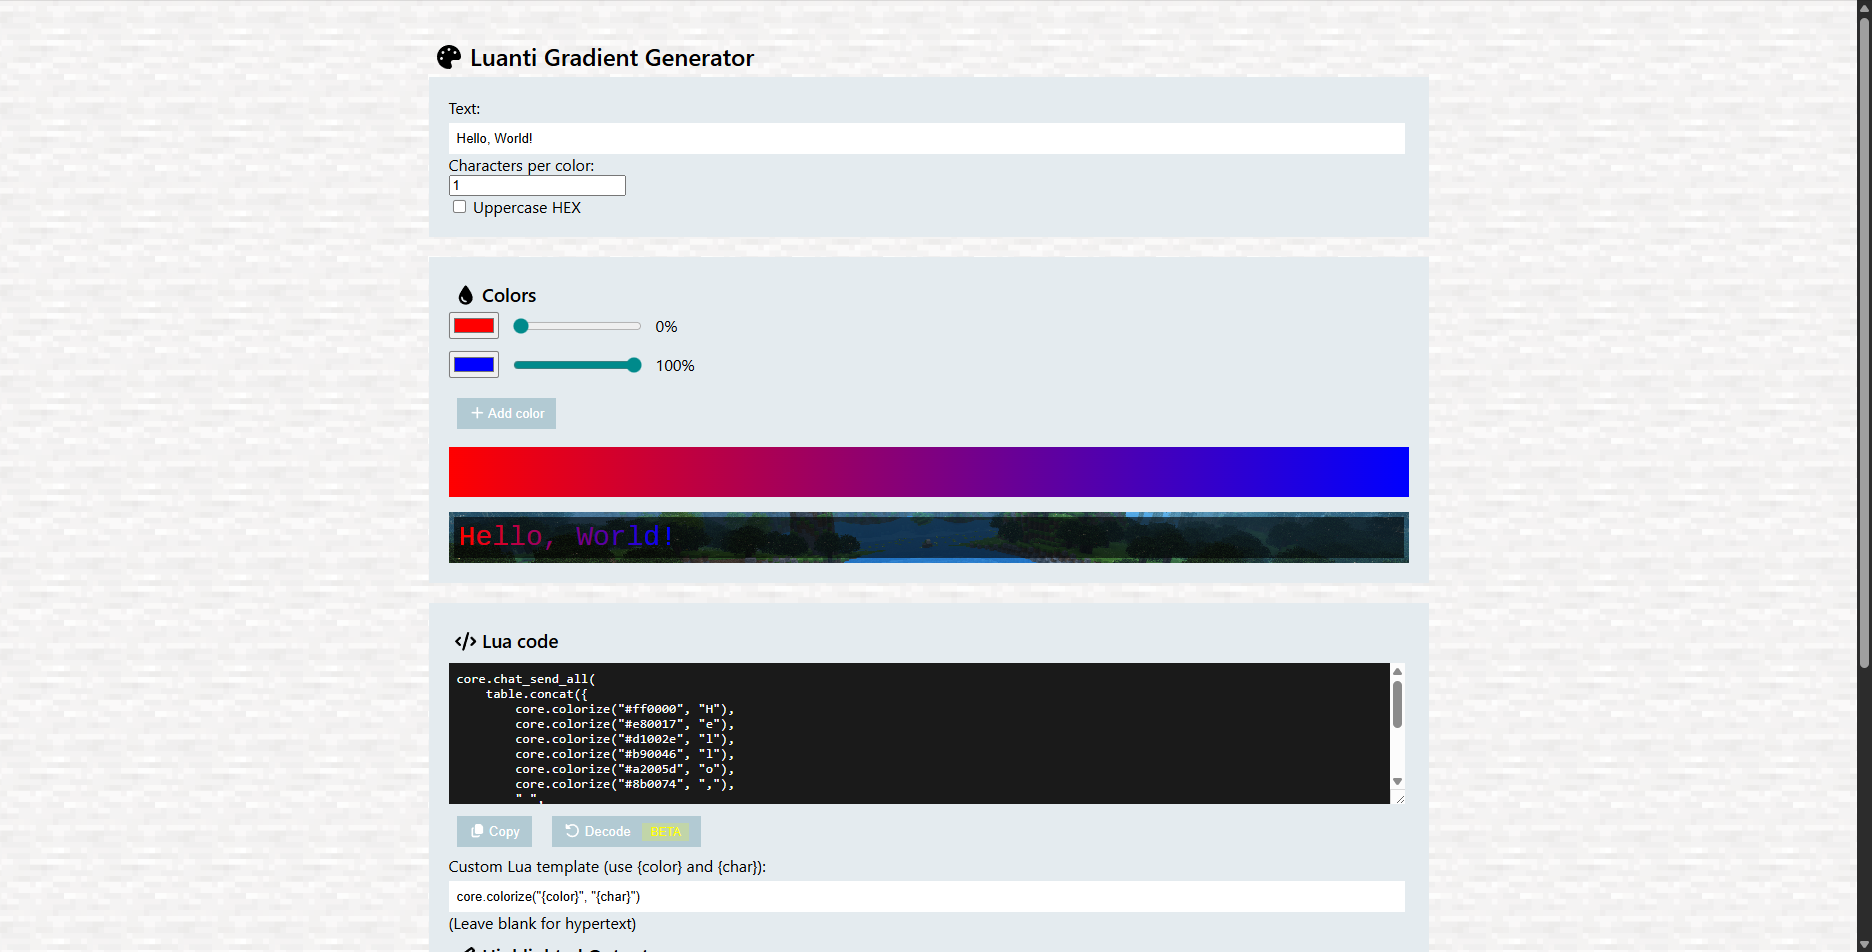This screenshot has width=1872, height=952.
Task: Click the droplet icon next to Colors
Action: [x=465, y=295]
